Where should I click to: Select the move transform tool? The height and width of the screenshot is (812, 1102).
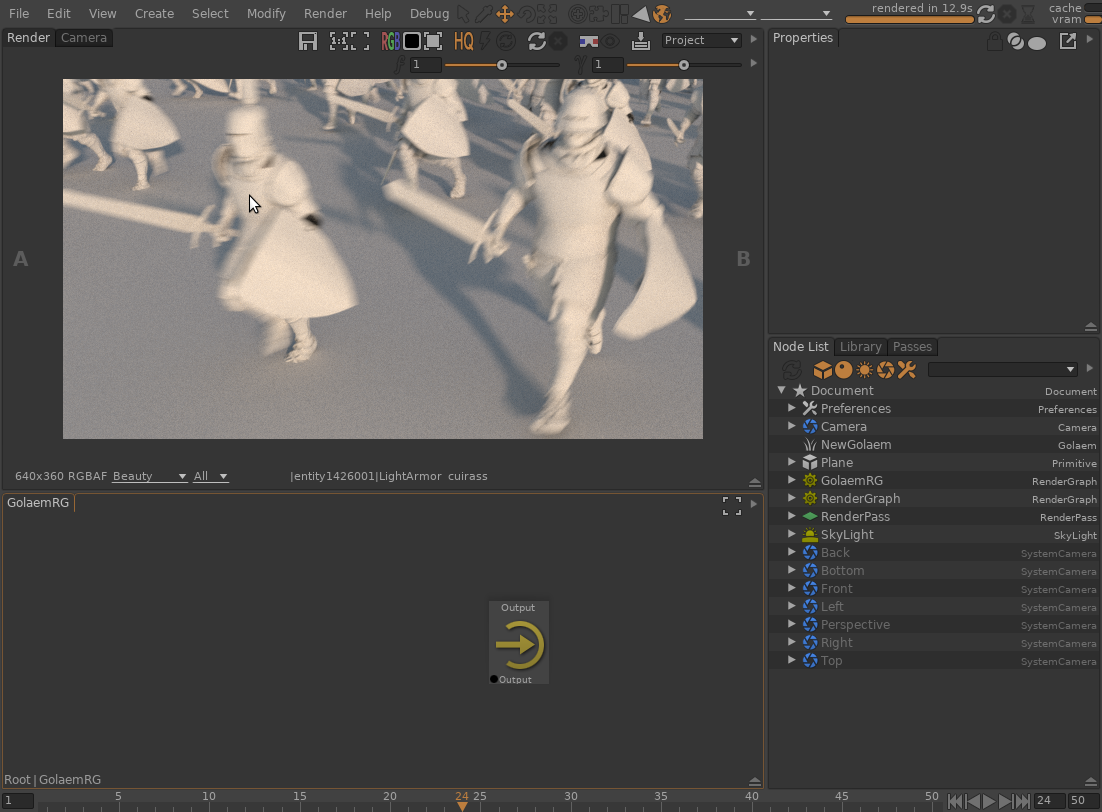[x=504, y=14]
